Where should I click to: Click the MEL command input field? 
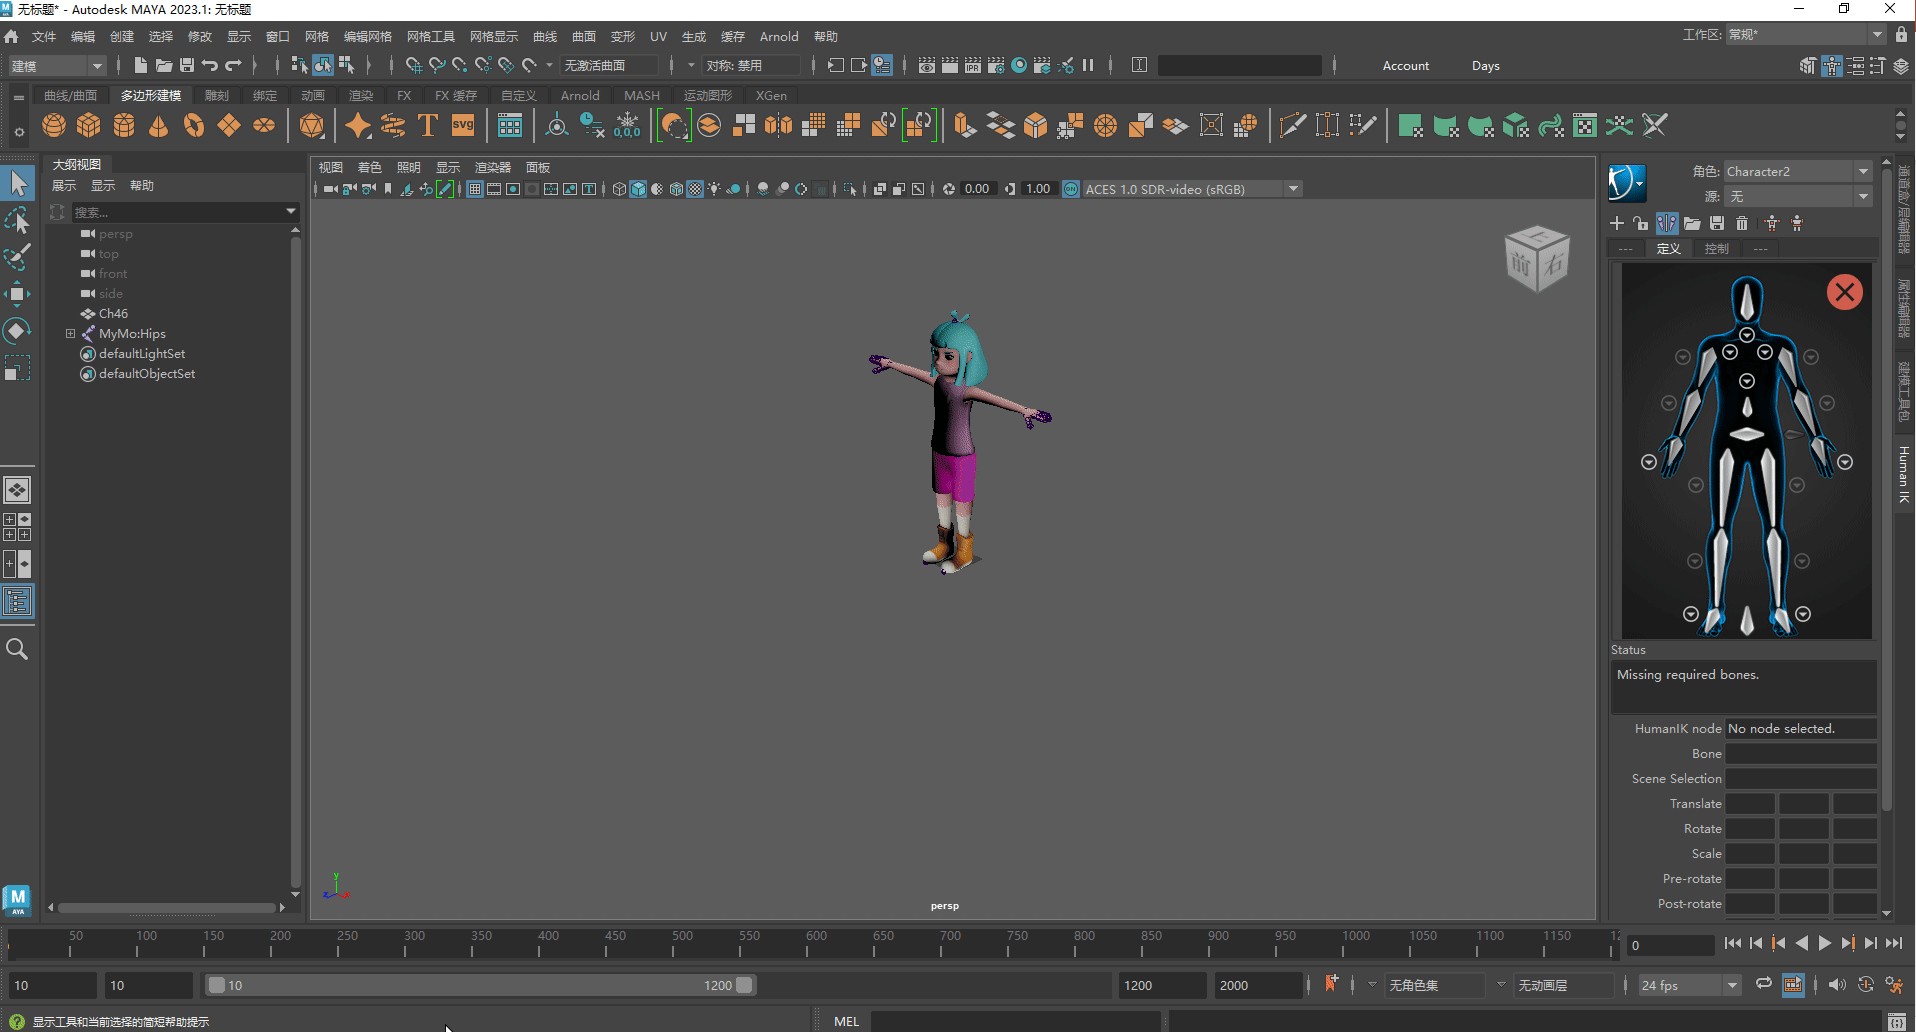click(1015, 1021)
